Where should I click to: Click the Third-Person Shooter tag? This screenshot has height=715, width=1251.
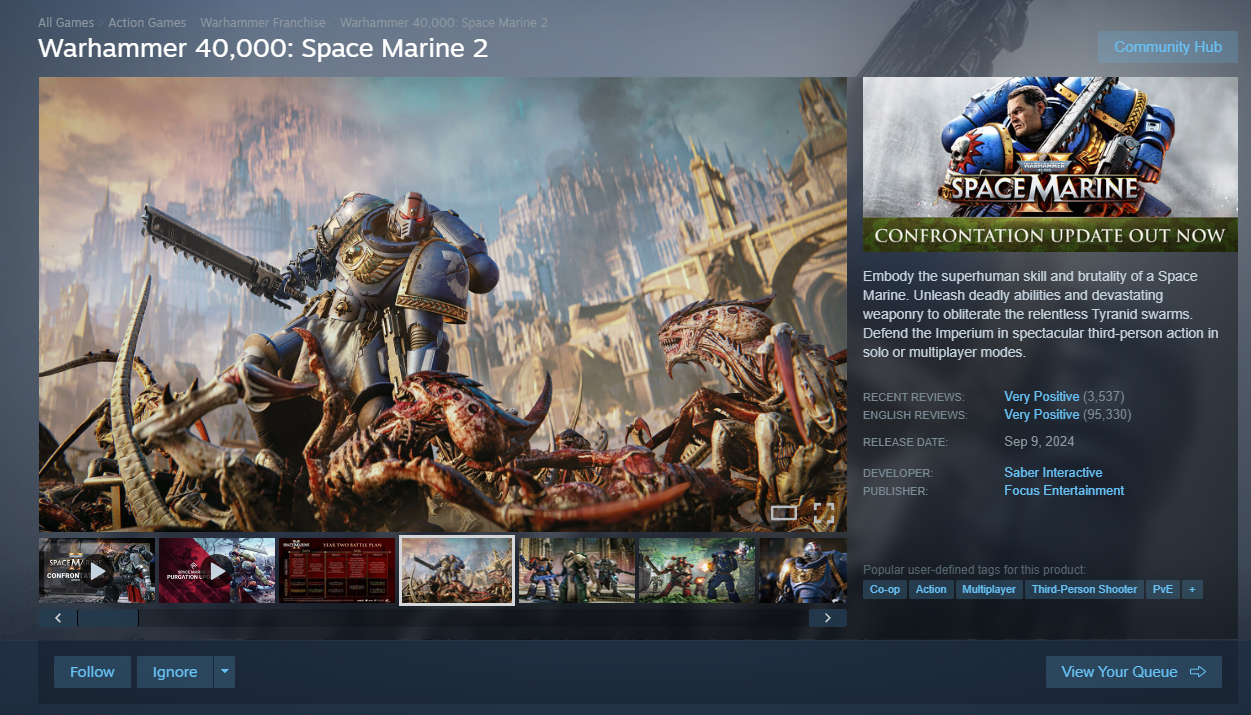pos(1085,590)
